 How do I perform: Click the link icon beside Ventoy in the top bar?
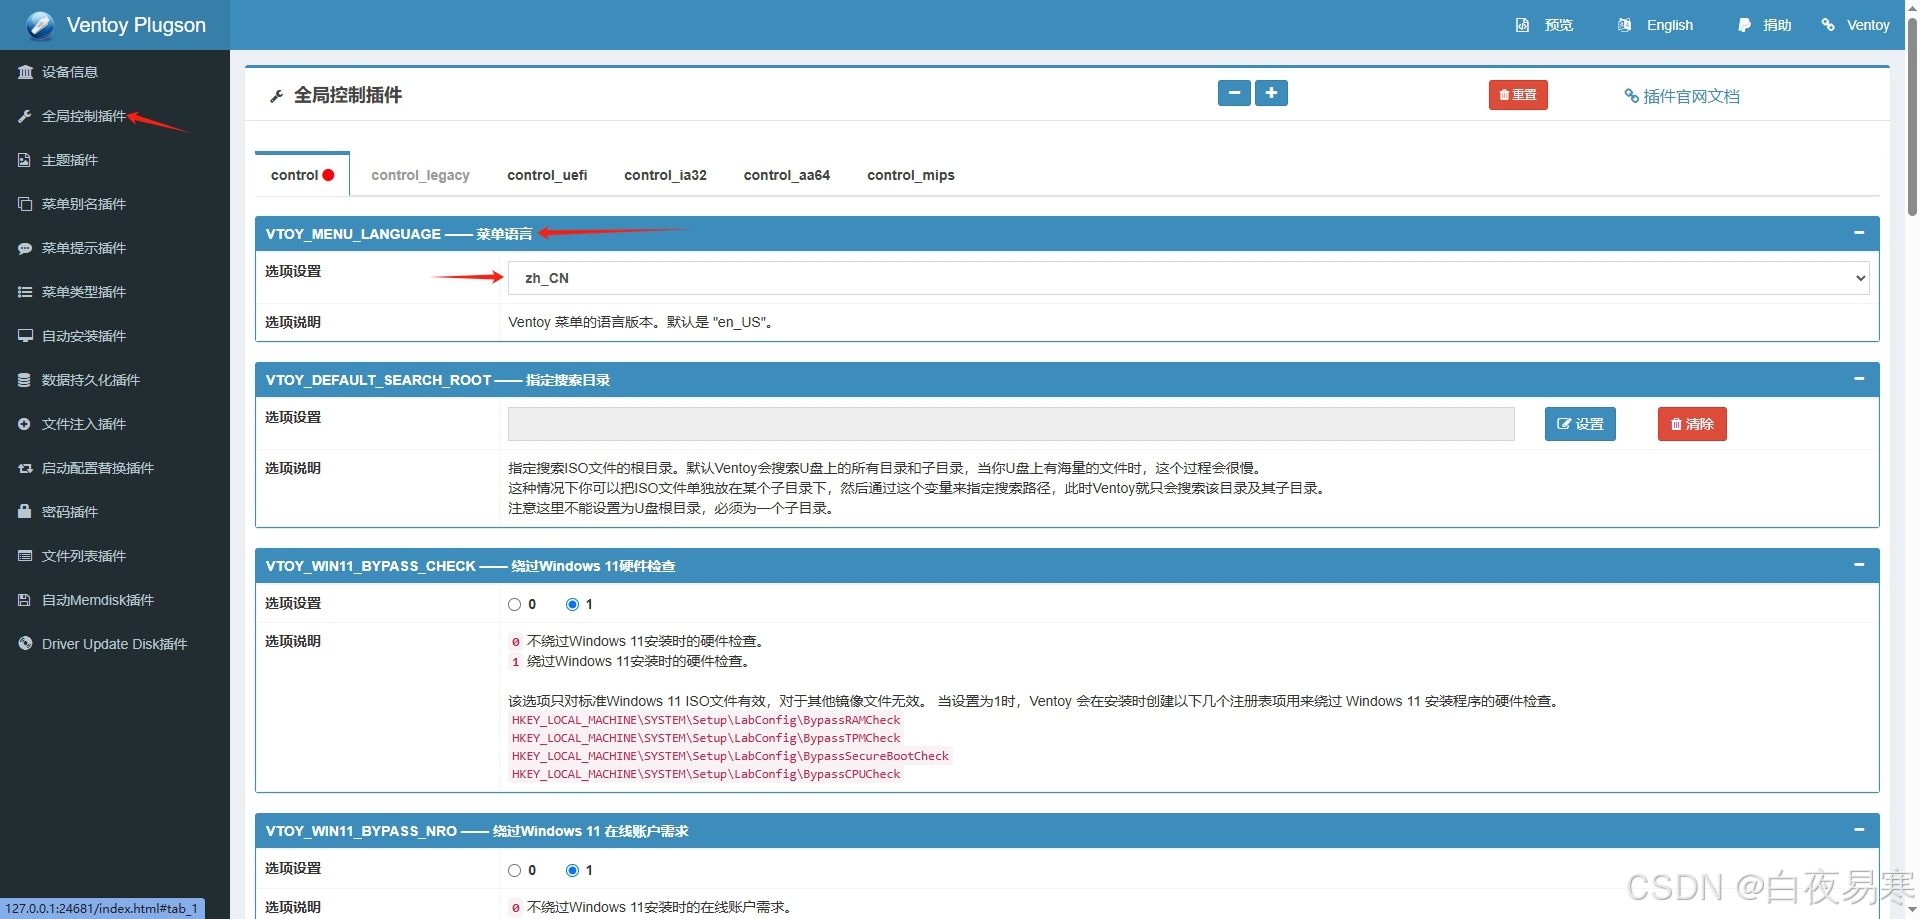click(1828, 25)
